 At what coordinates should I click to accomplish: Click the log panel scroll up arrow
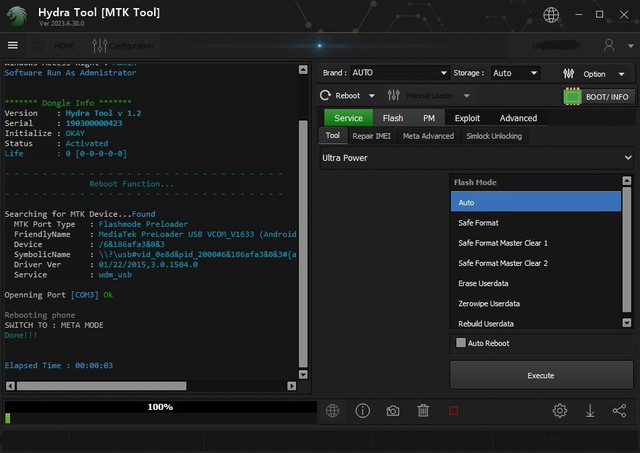[303, 69]
